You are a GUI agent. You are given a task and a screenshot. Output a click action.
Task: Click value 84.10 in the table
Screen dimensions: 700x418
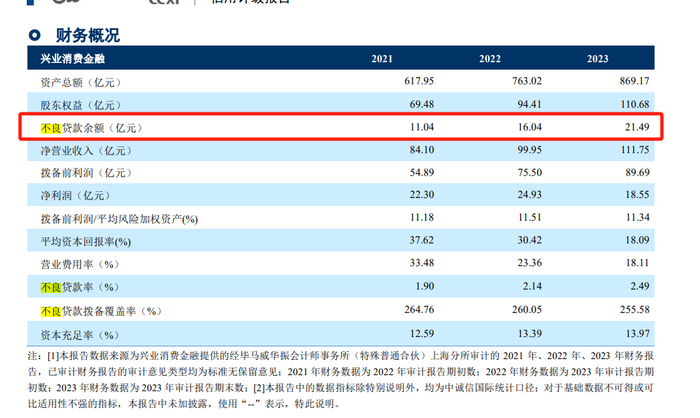click(x=422, y=150)
